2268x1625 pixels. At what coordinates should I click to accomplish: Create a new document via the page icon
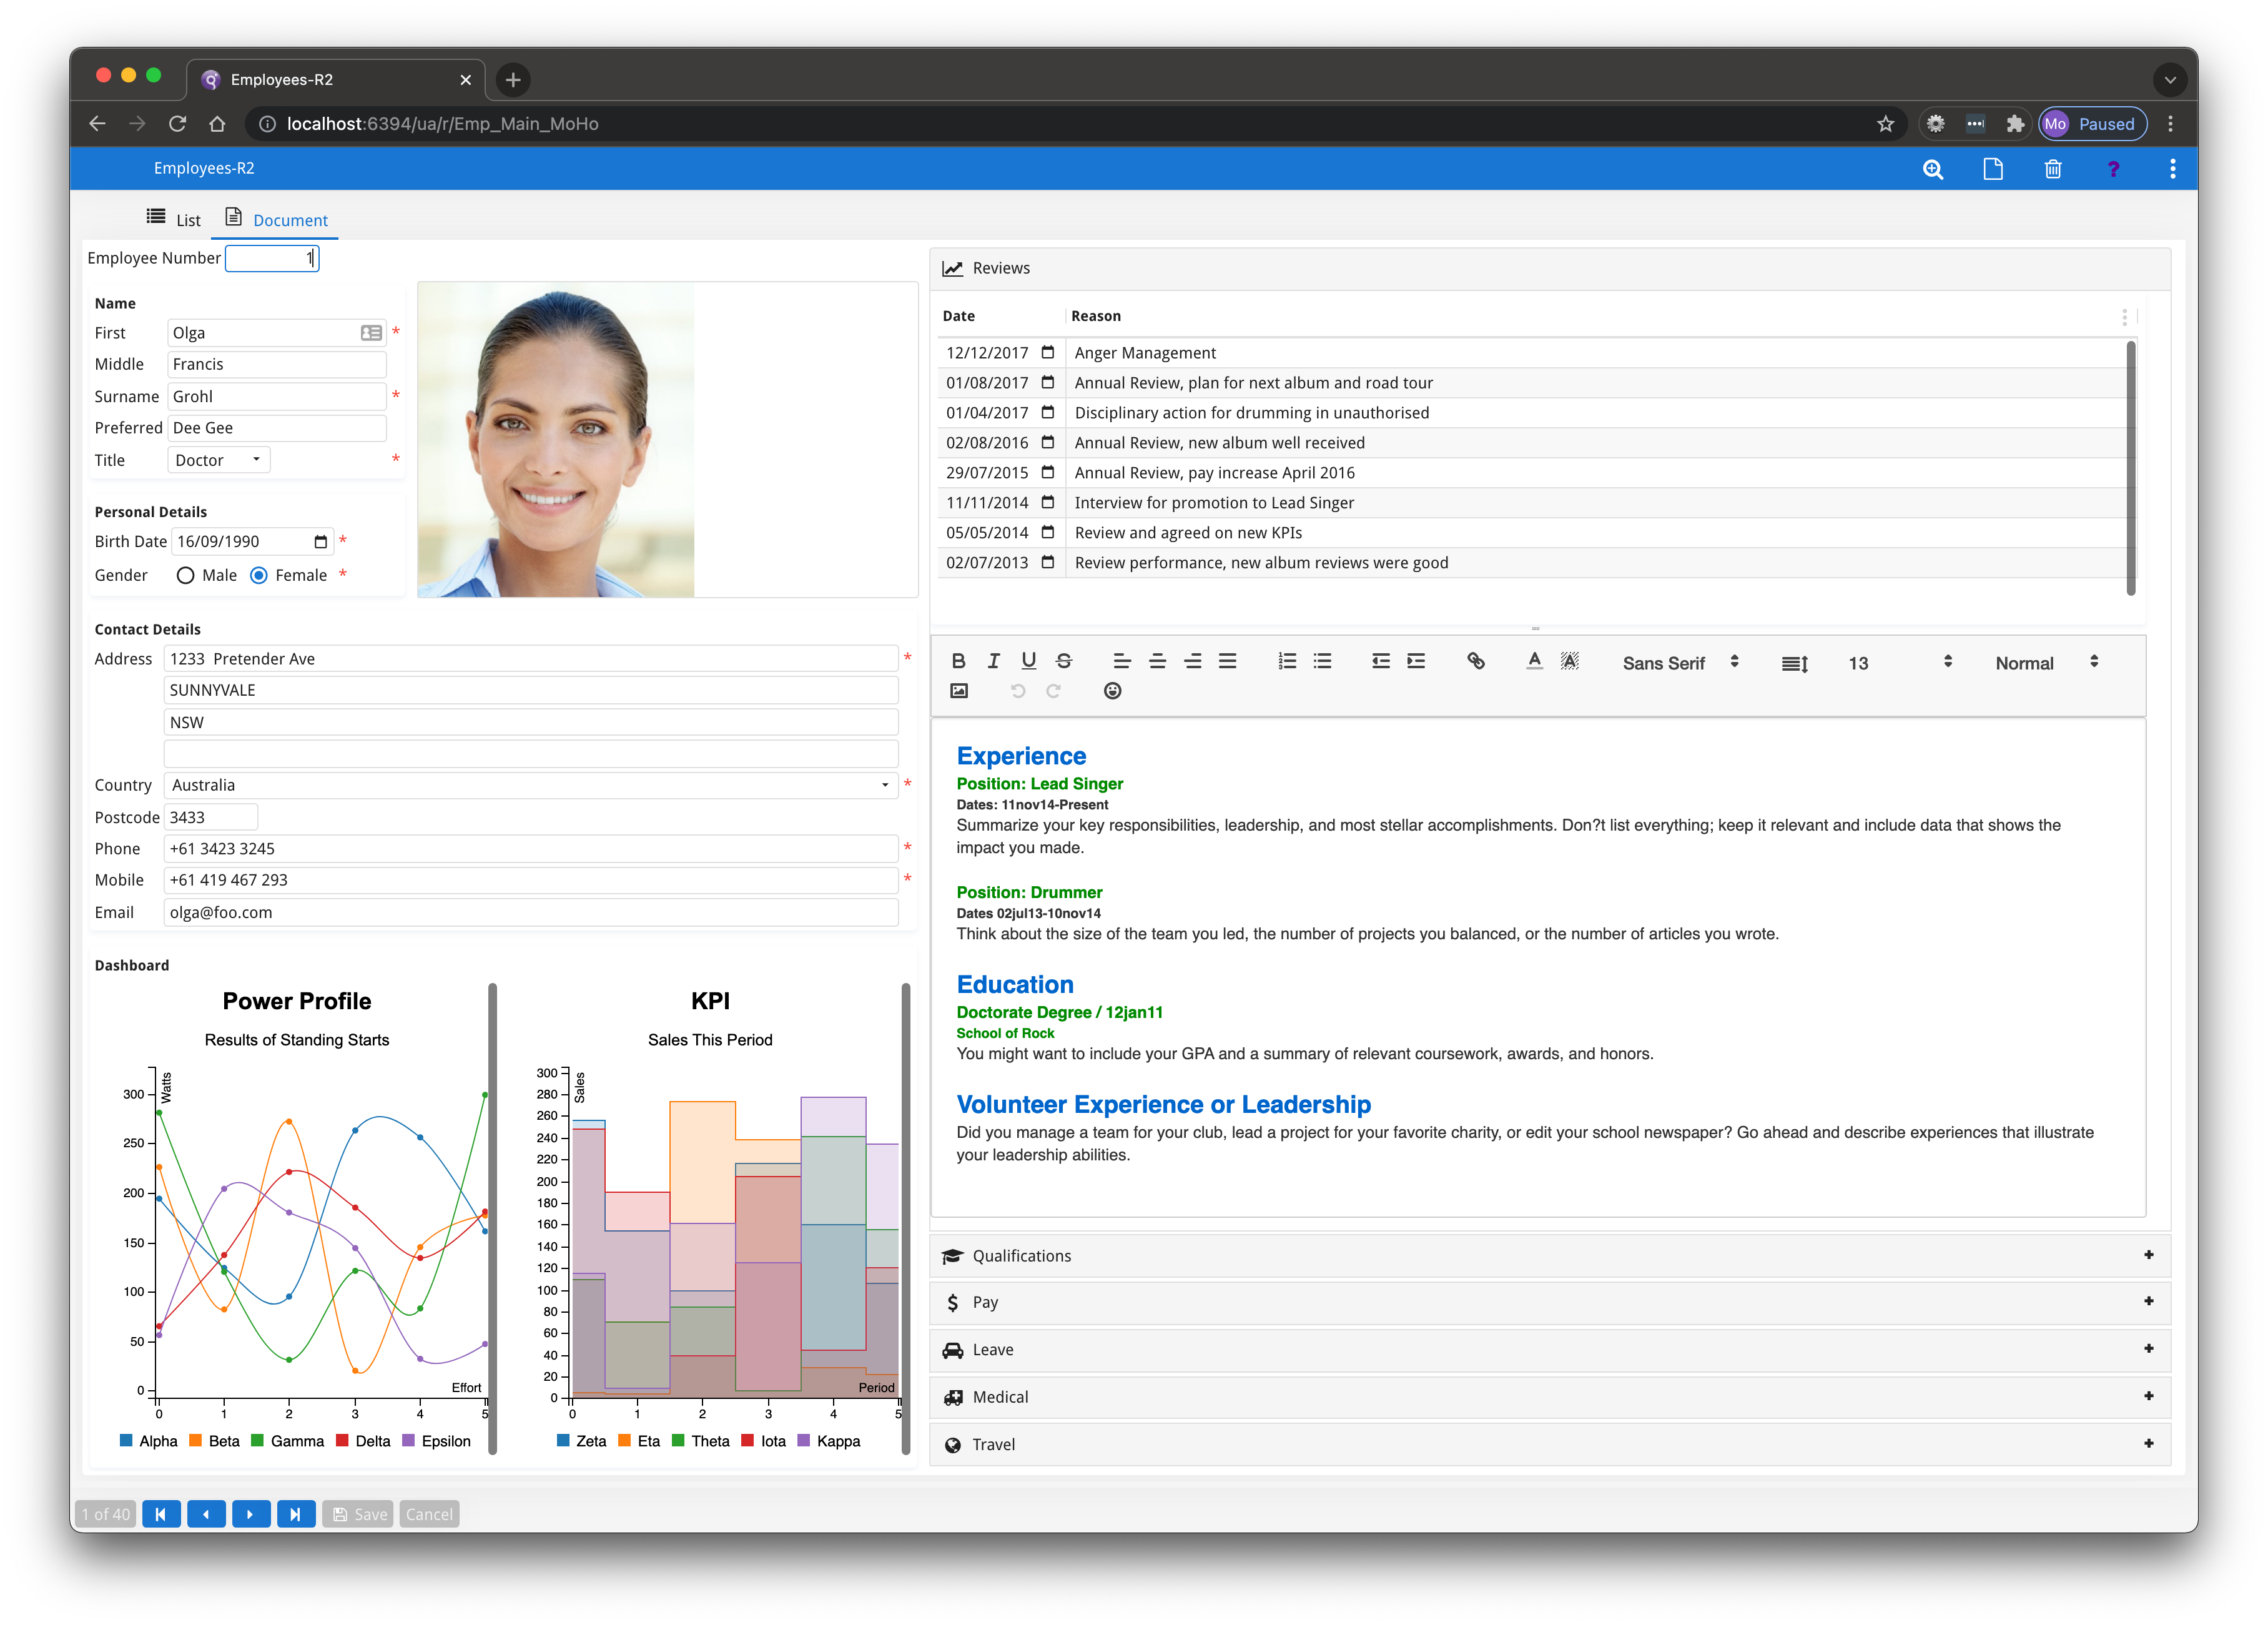click(1993, 169)
